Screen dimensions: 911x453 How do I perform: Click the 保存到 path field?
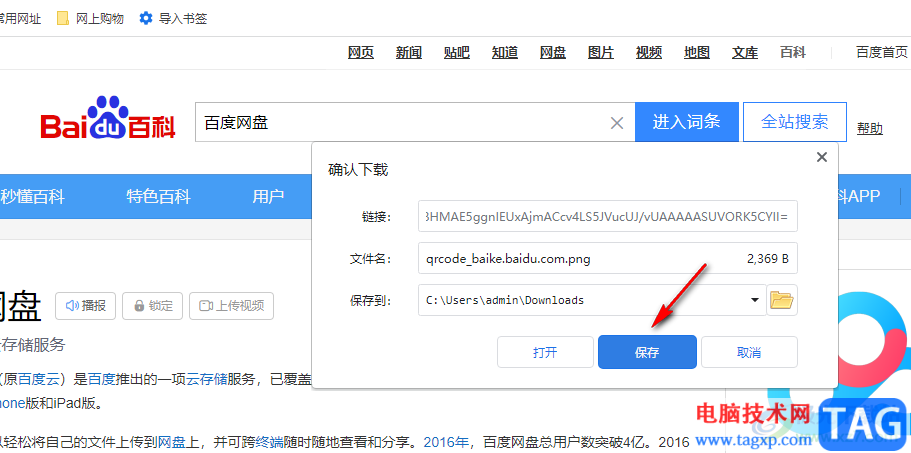tap(592, 300)
